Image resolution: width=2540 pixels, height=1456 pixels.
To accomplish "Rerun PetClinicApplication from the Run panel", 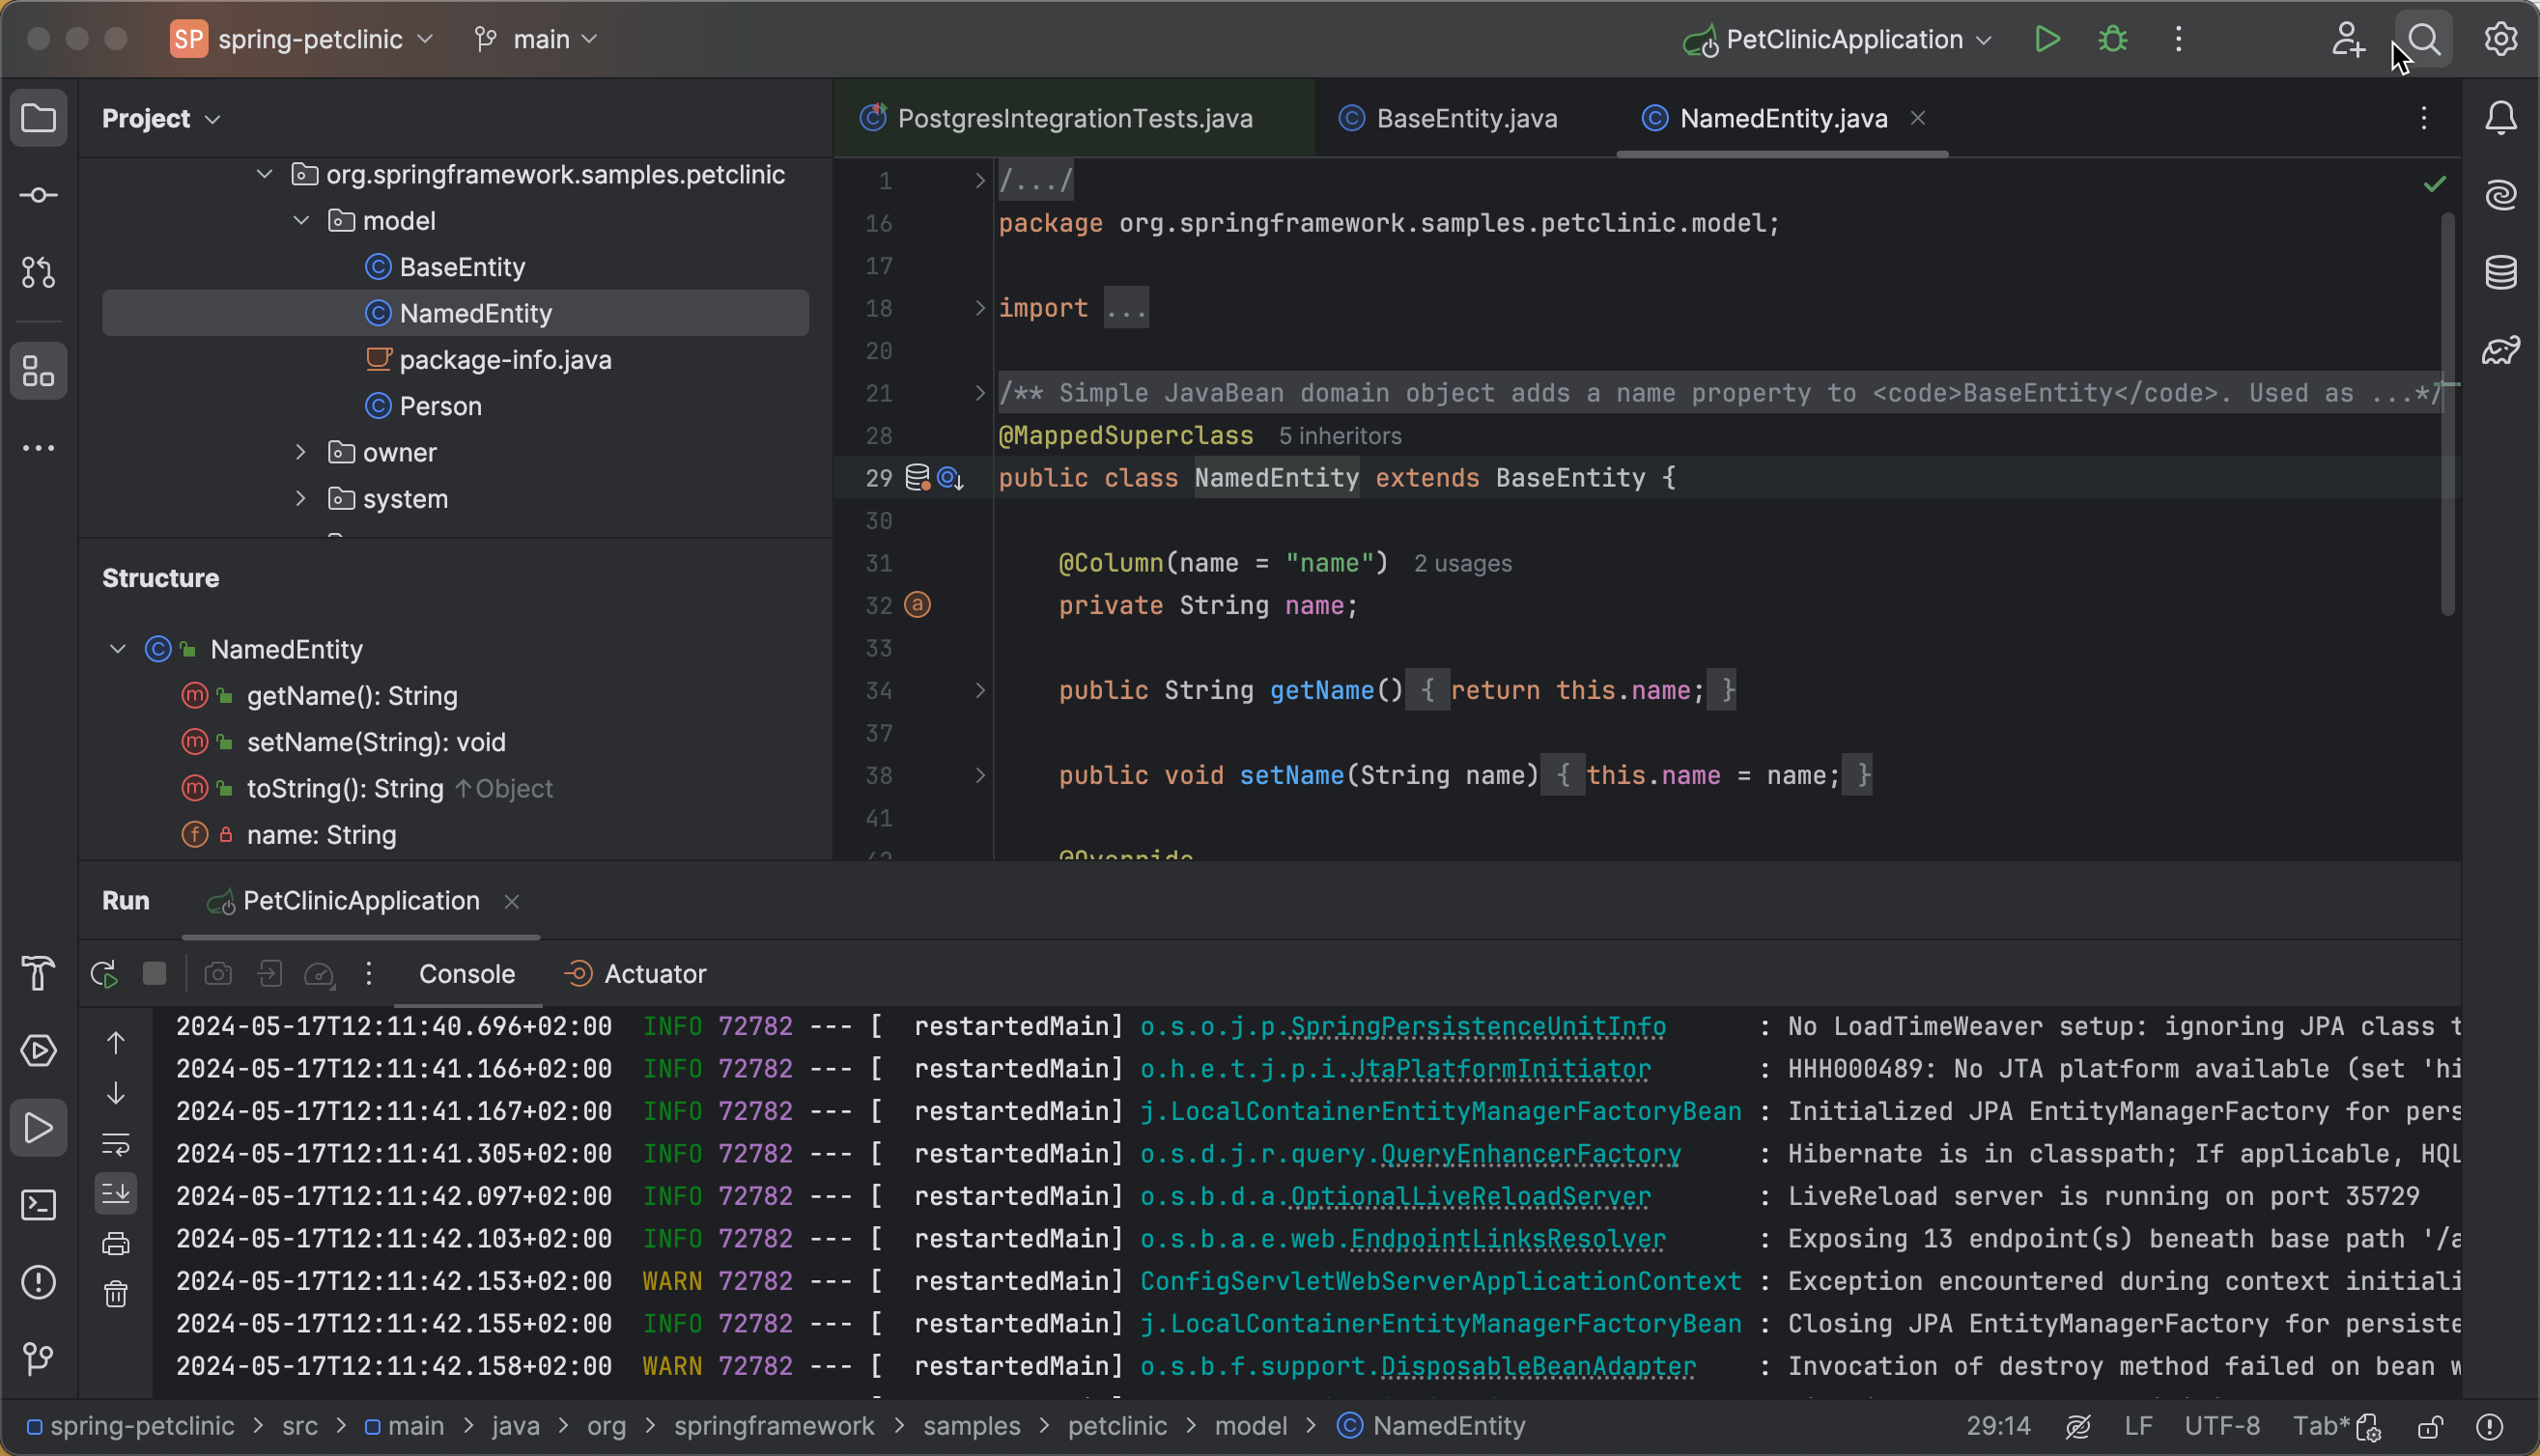I will coord(104,973).
